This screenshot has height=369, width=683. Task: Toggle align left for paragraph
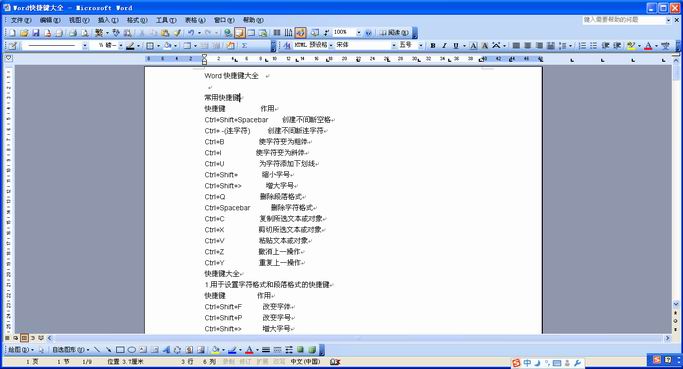[x=516, y=45]
